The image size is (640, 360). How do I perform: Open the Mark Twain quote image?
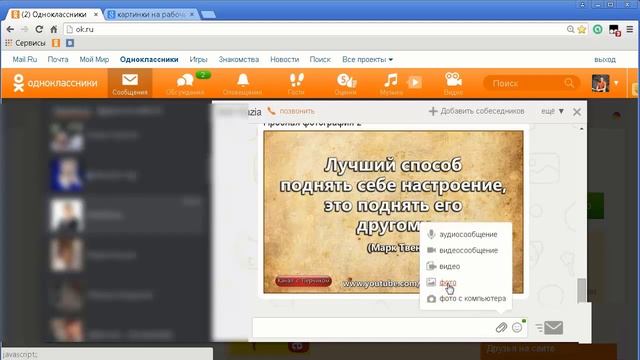point(393,212)
